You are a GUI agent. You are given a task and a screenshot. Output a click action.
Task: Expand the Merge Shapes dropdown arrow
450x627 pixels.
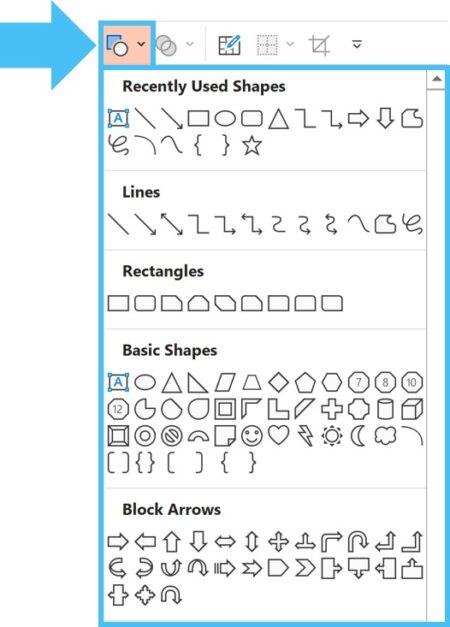tap(190, 44)
